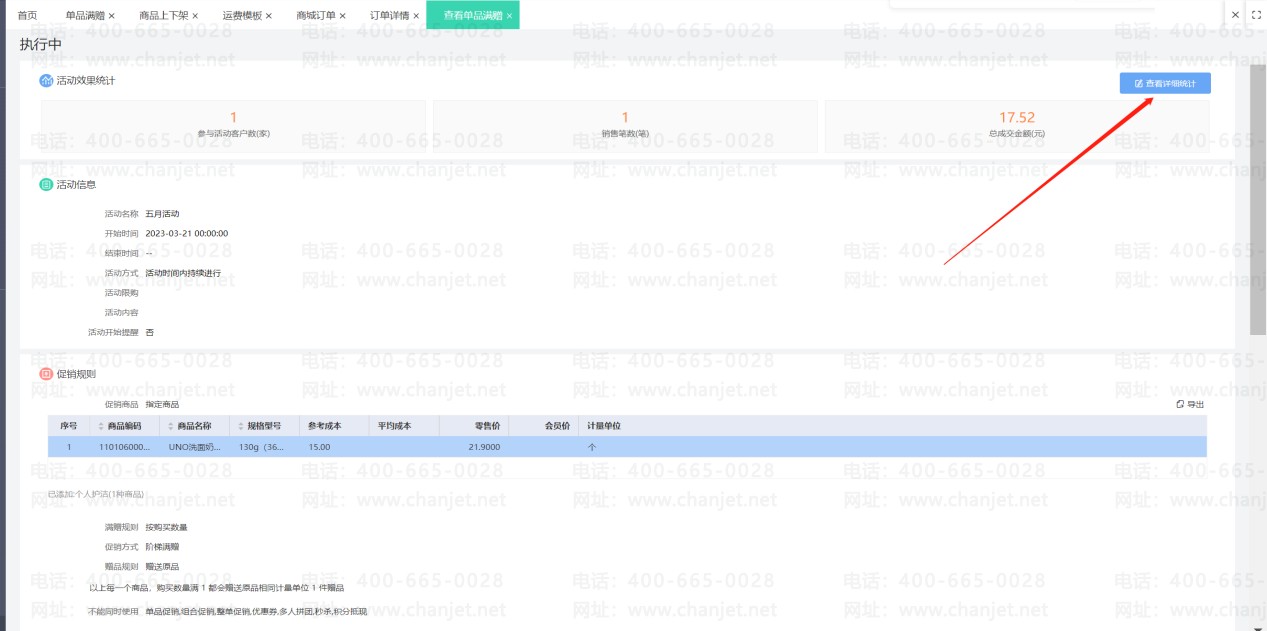Close the 订单详情 tab
The width and height of the screenshot is (1267, 631).
416,16
